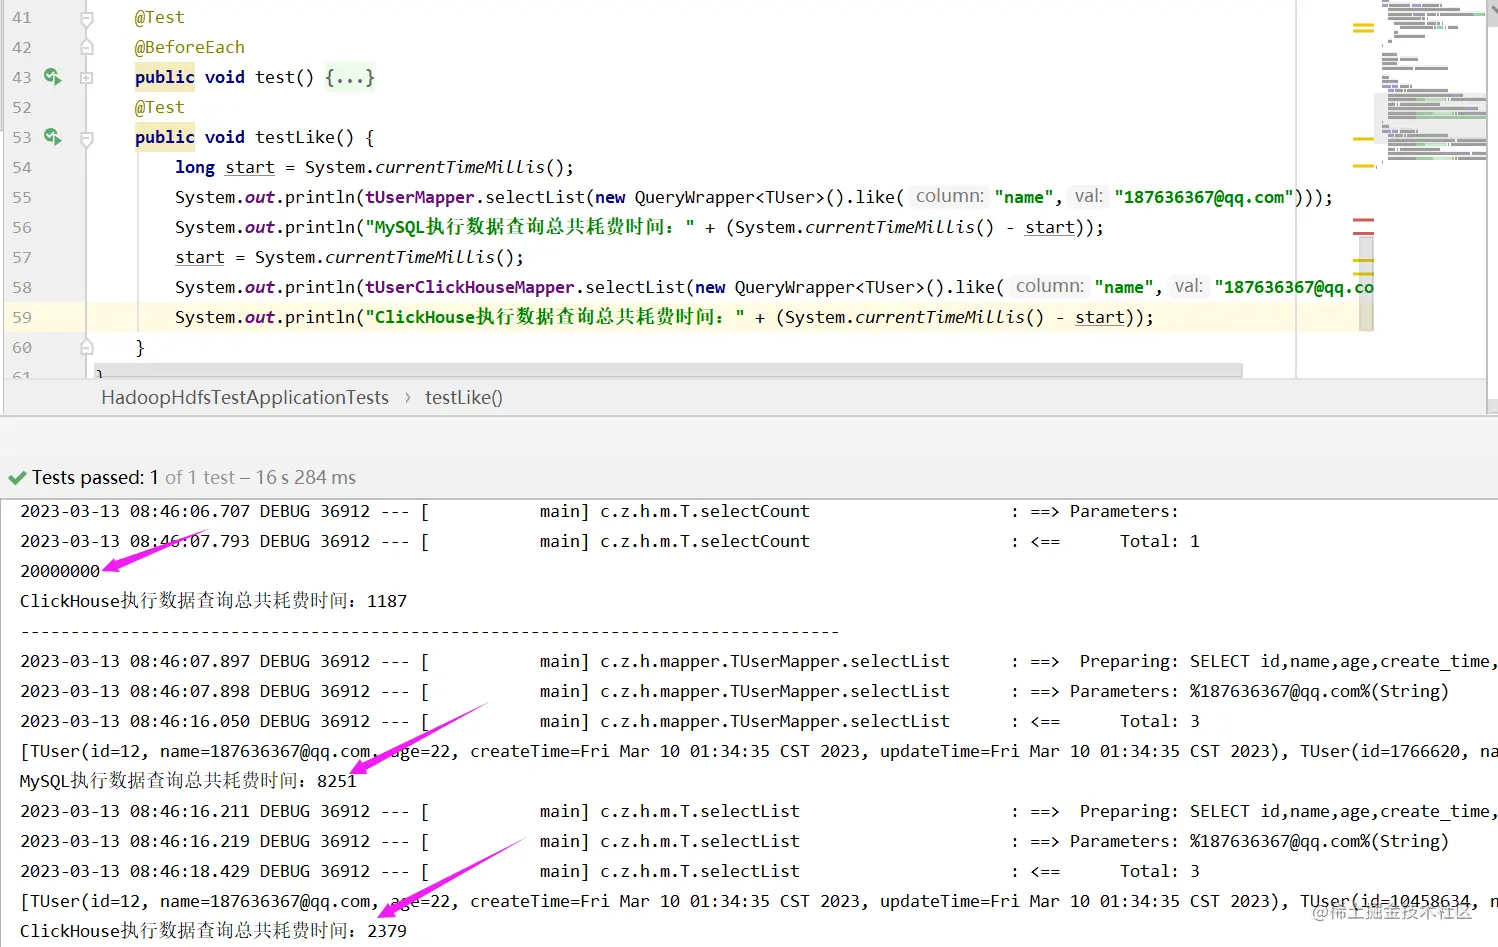Click c.z.h.m.T.selectList on the 08:46:16.211 line
This screenshot has width=1498, height=947.
[x=700, y=811]
